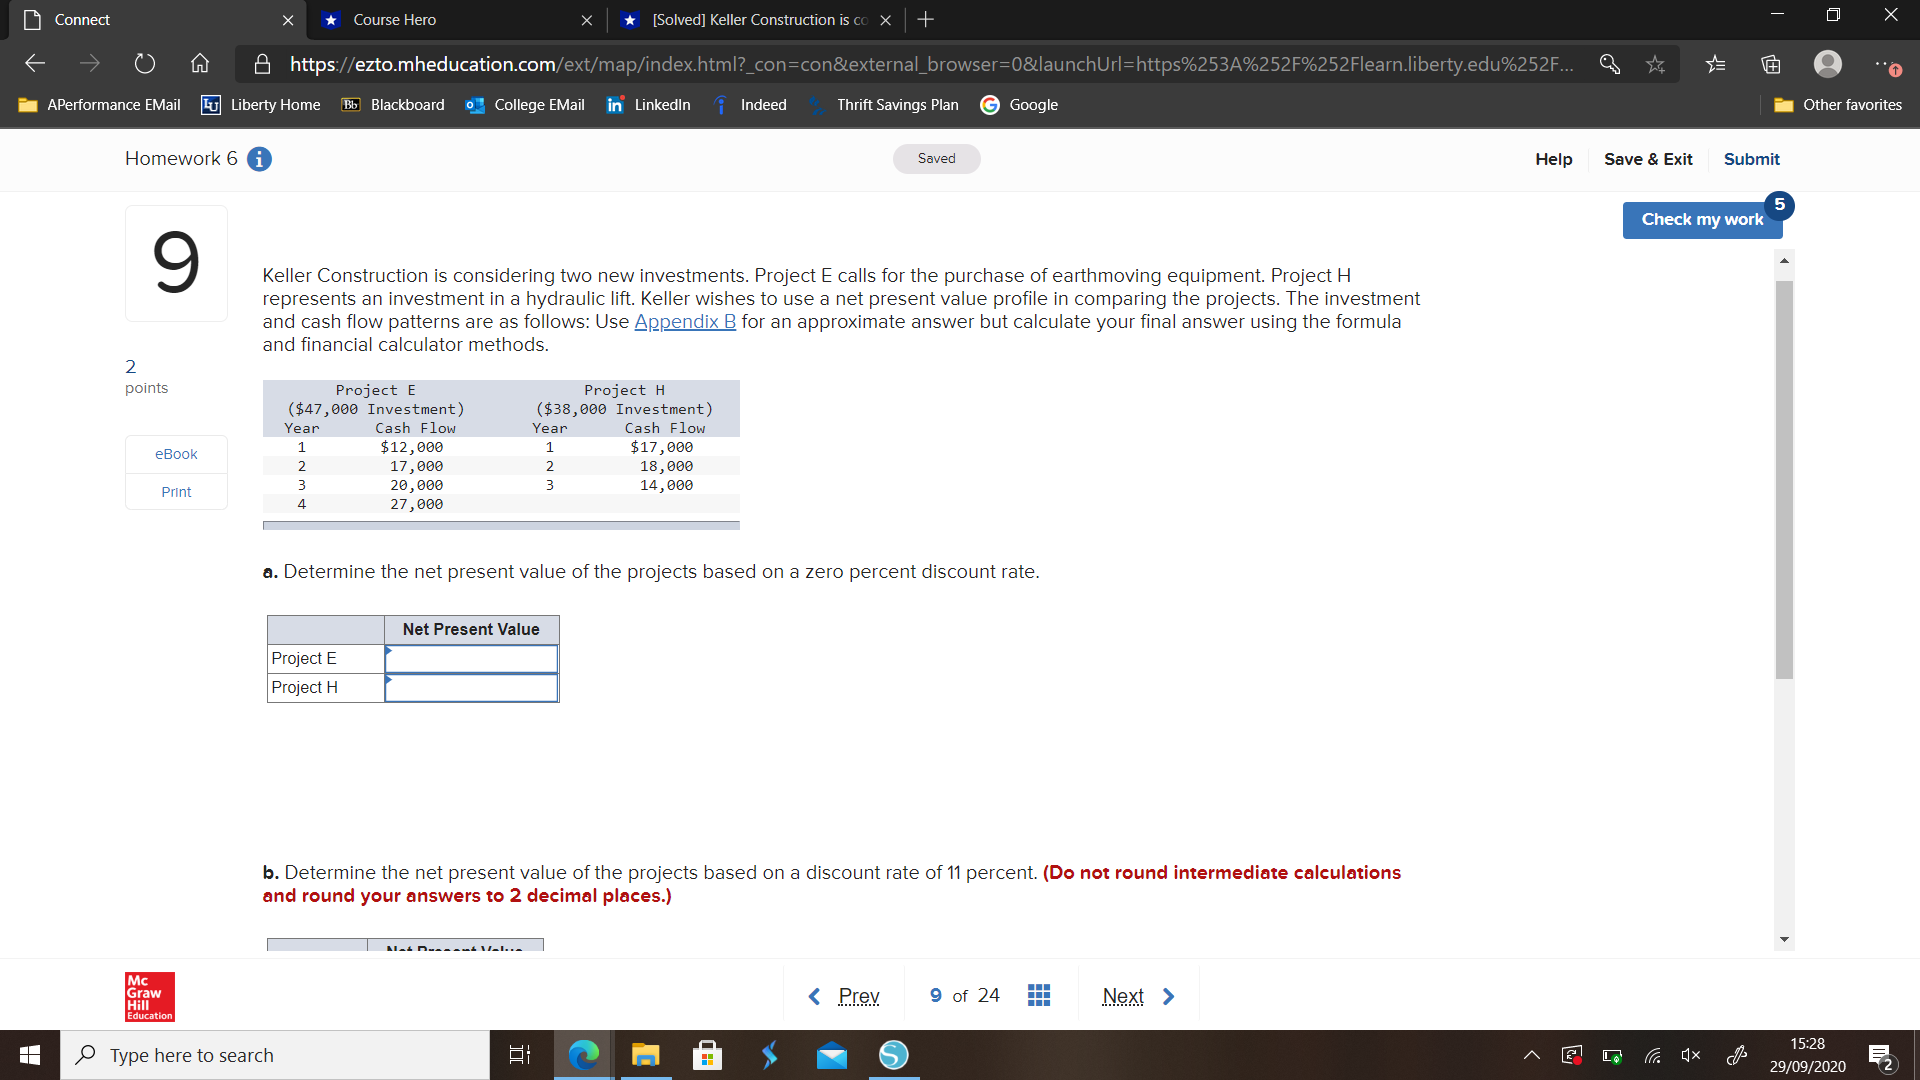The image size is (1920, 1080).
Task: Open browser profile avatar icon
Action: coord(1827,64)
